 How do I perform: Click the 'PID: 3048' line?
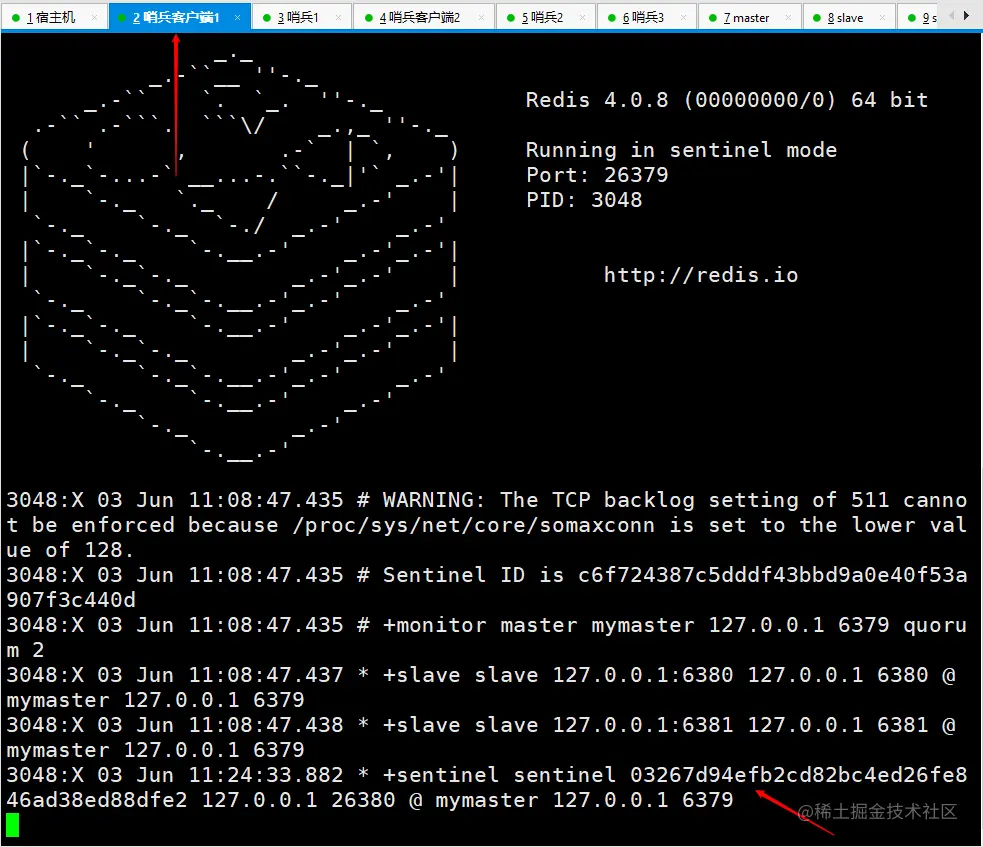point(584,200)
